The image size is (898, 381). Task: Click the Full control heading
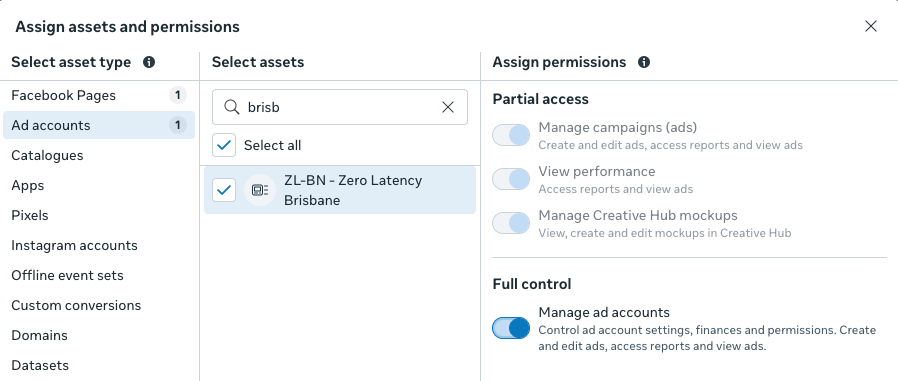coord(531,284)
